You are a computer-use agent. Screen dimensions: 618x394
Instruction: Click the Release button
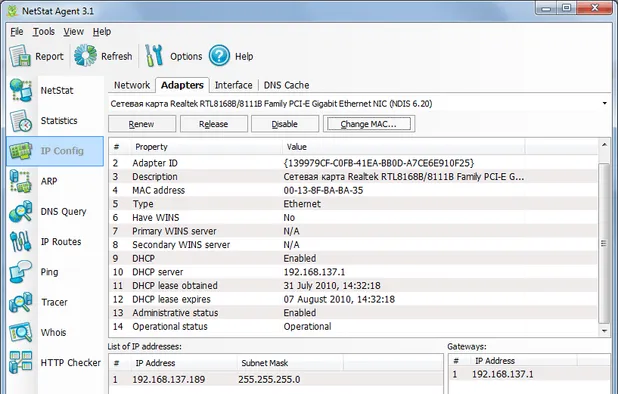coord(214,124)
